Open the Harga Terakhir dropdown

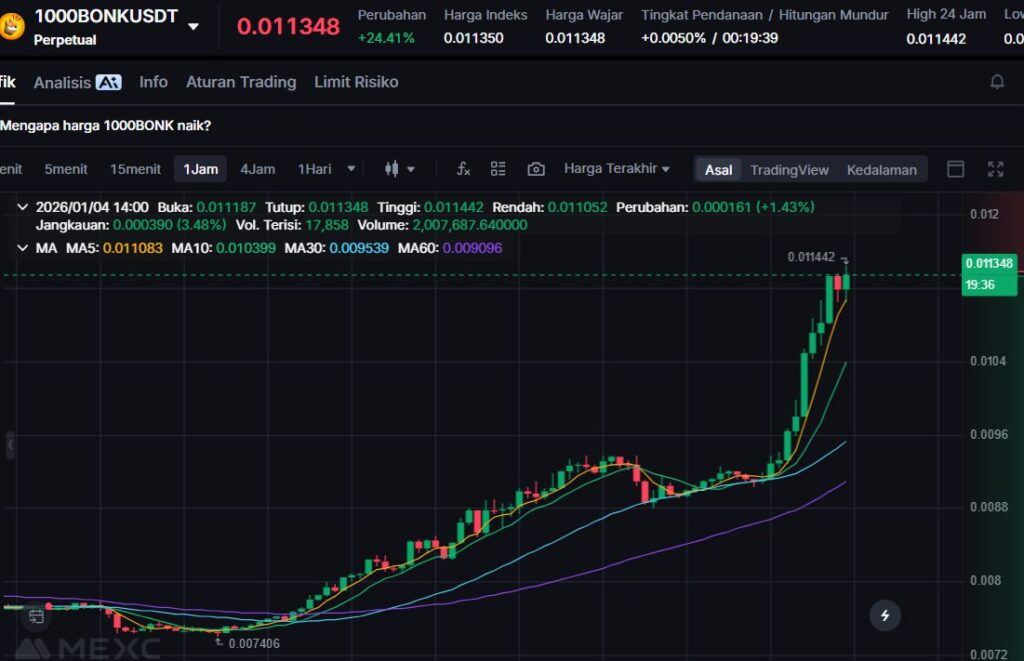click(x=616, y=169)
